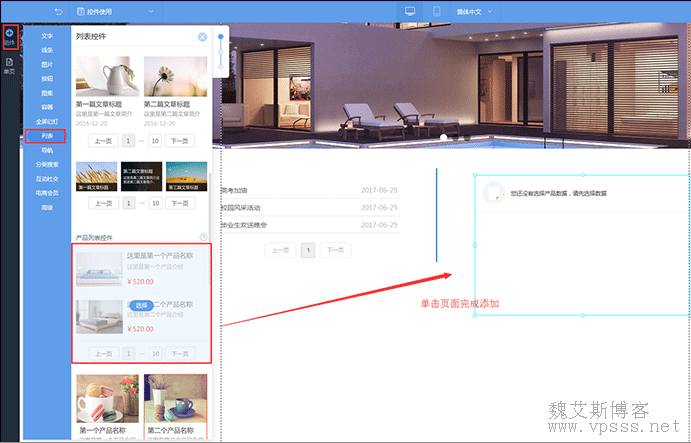Click the blue 选择 button on product list
Image resolution: width=691 pixels, height=443 pixels.
[x=141, y=305]
